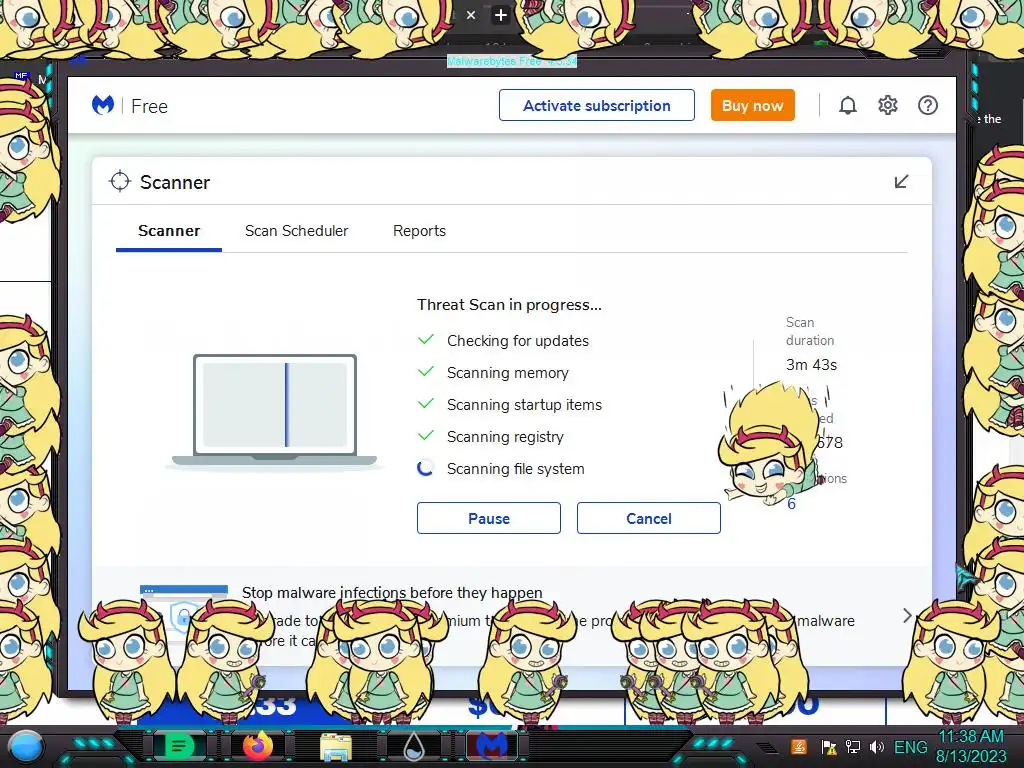This screenshot has width=1024, height=768.
Task: Show next promo with right chevron
Action: [x=907, y=615]
